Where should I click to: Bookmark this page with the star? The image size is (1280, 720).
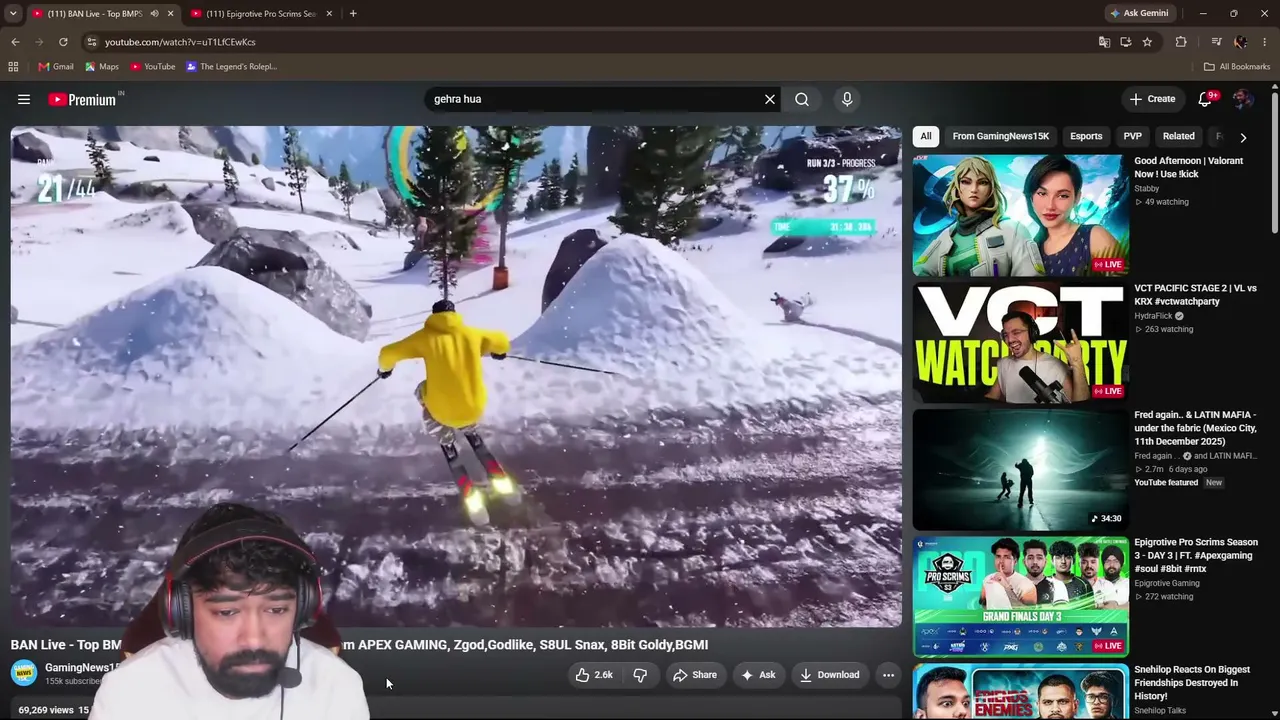point(1147,42)
